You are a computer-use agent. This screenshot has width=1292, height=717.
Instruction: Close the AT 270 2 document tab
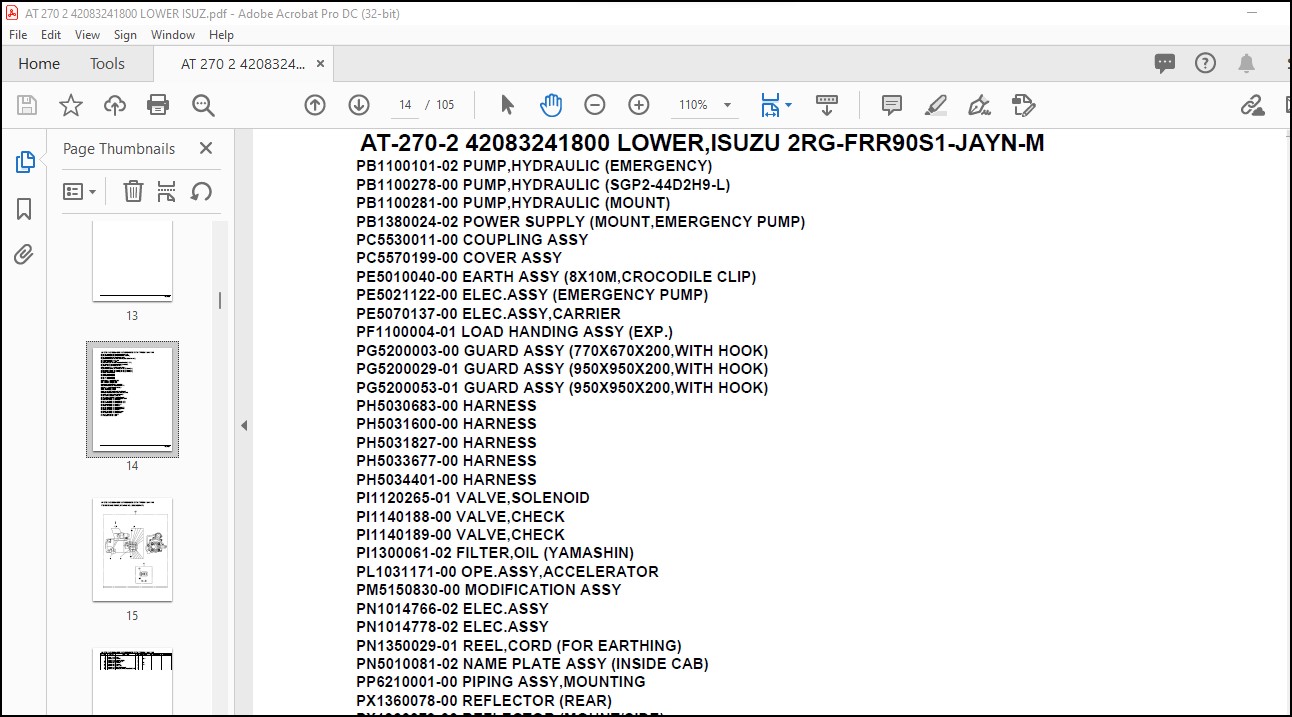click(x=320, y=63)
